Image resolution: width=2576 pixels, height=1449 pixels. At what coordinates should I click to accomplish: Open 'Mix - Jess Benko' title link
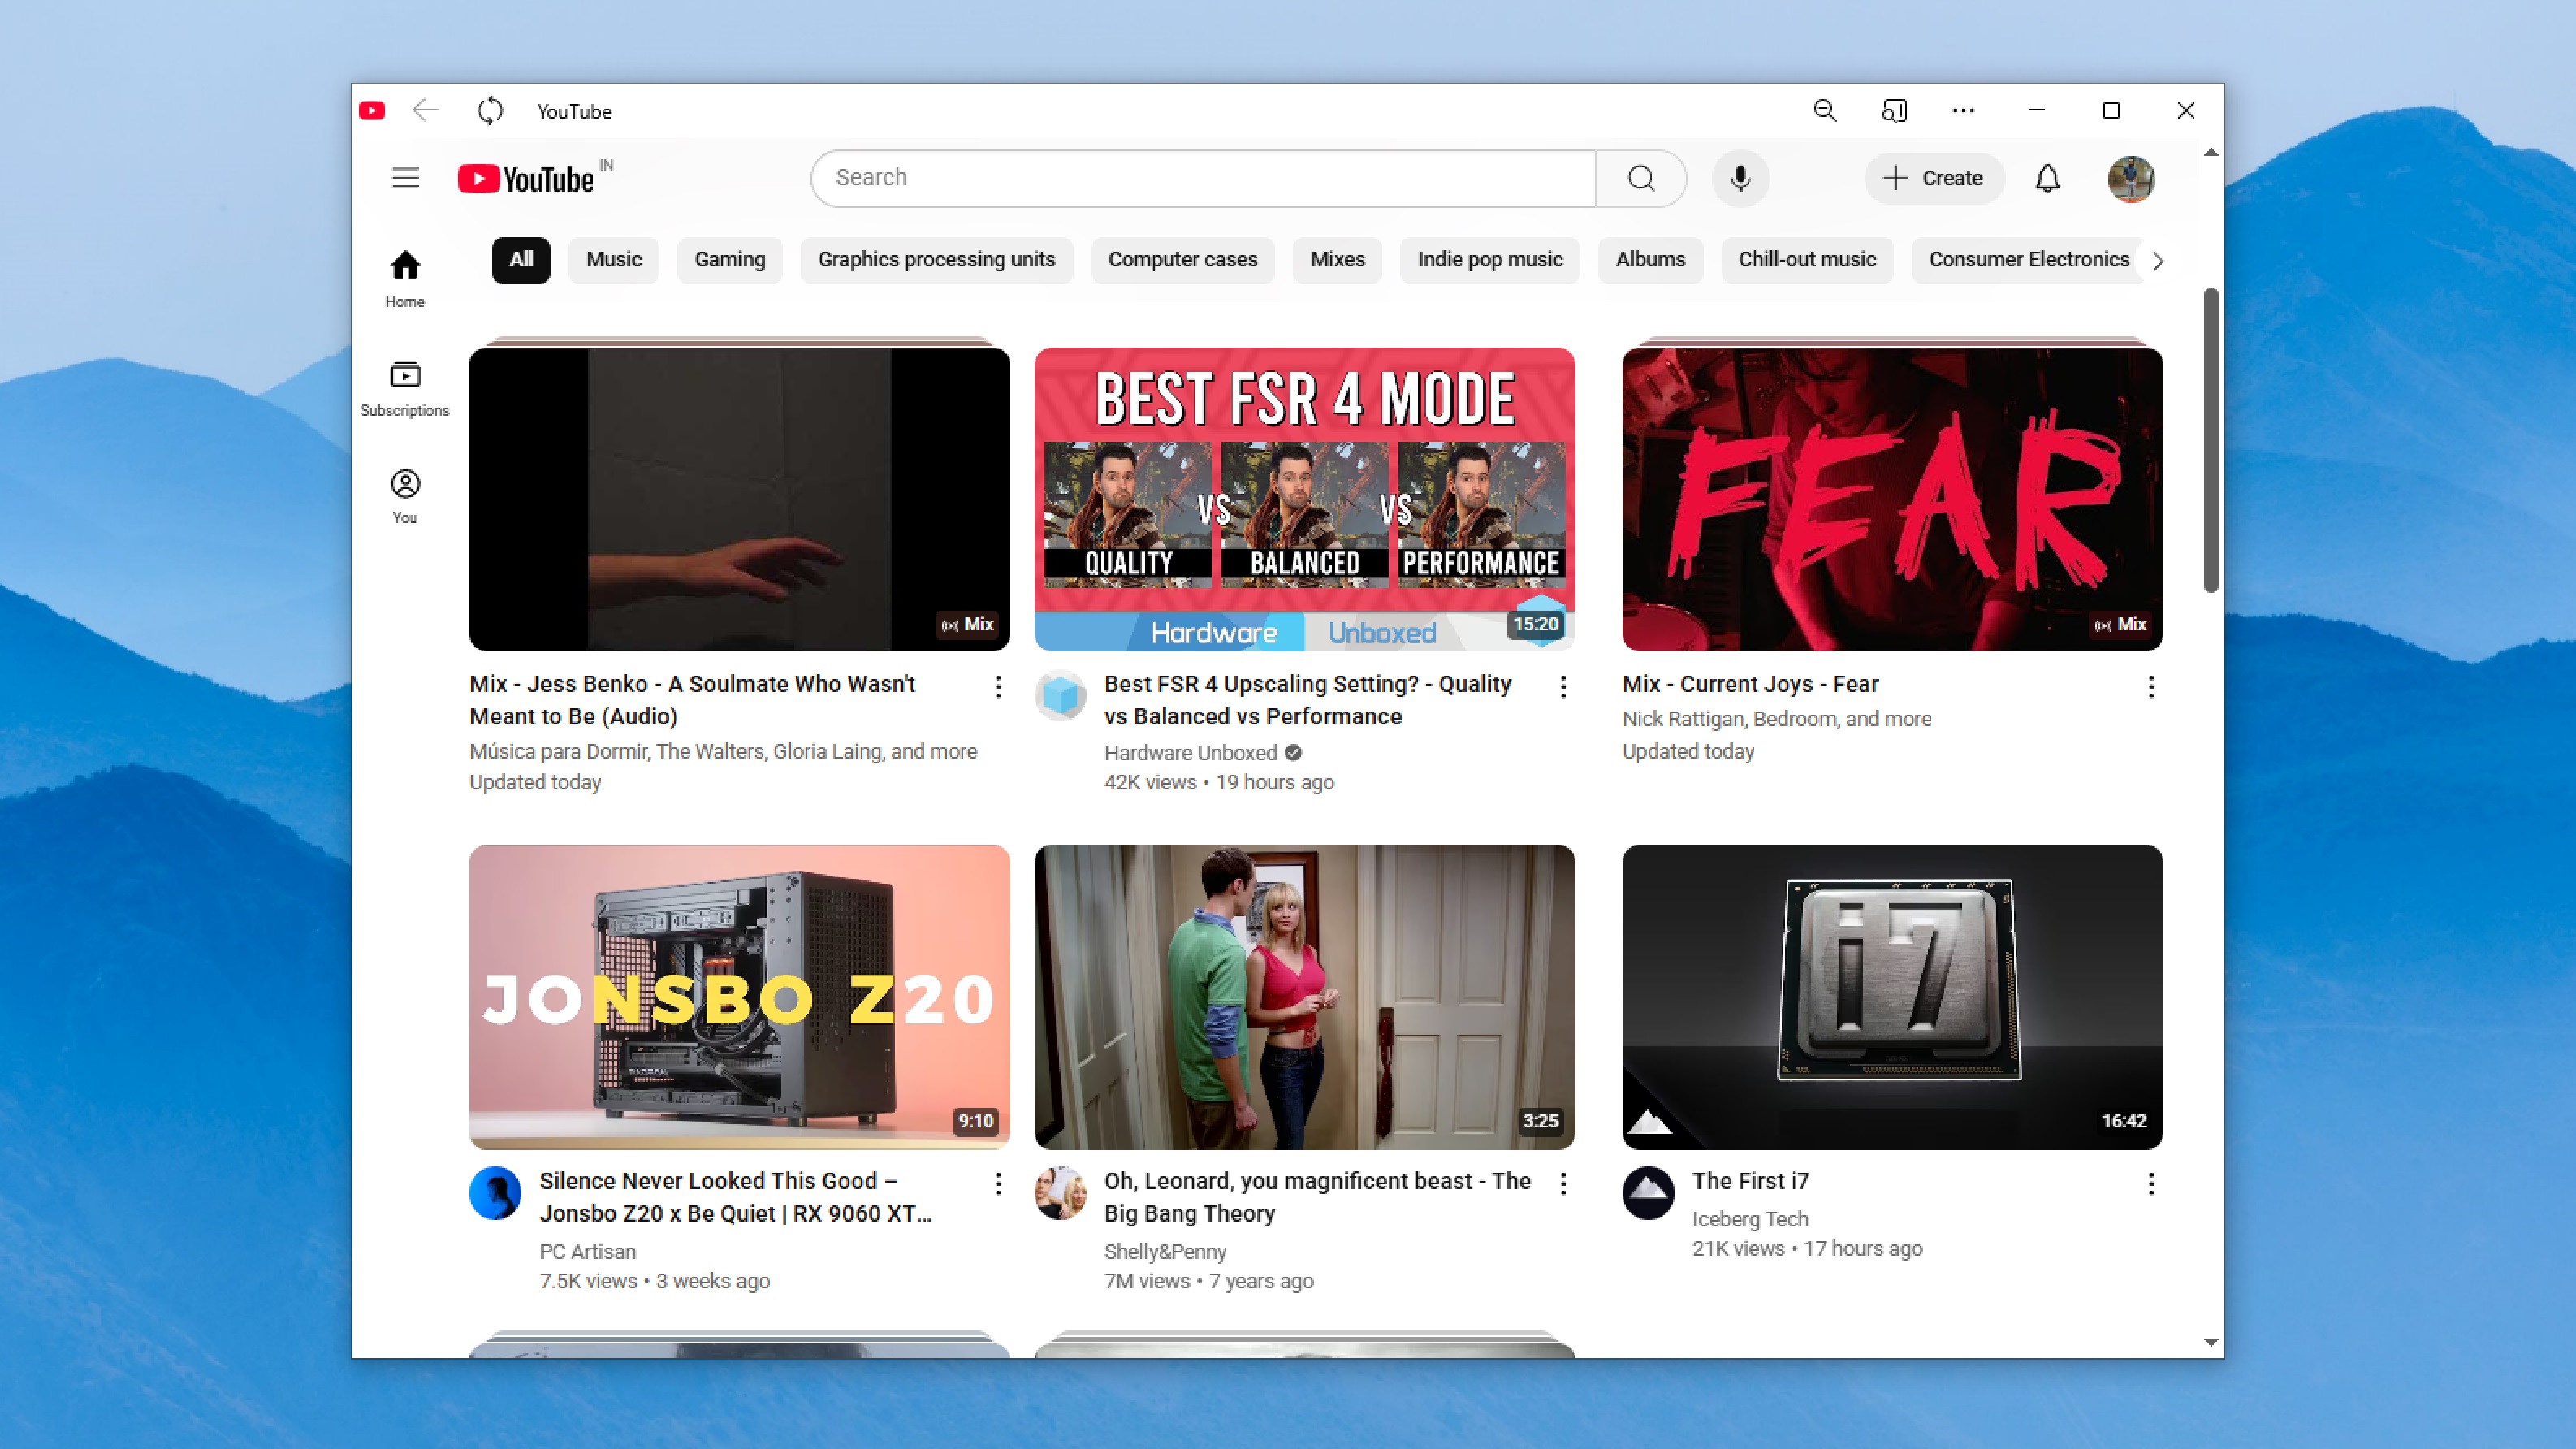coord(692,700)
